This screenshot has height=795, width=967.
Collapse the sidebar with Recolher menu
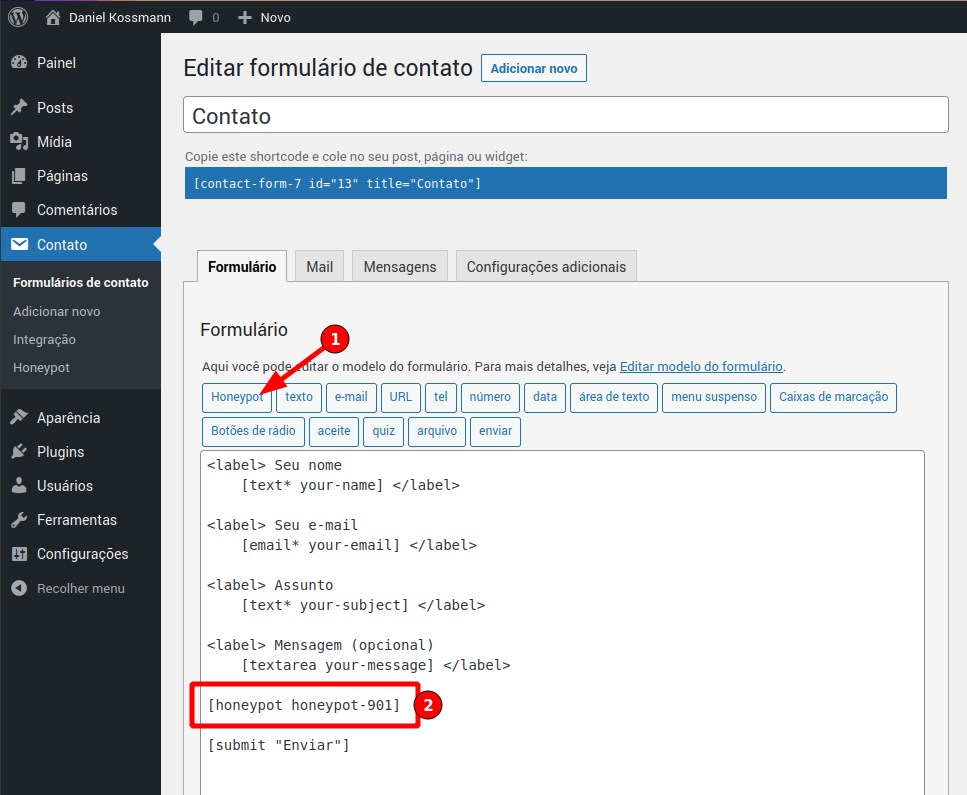pos(68,589)
